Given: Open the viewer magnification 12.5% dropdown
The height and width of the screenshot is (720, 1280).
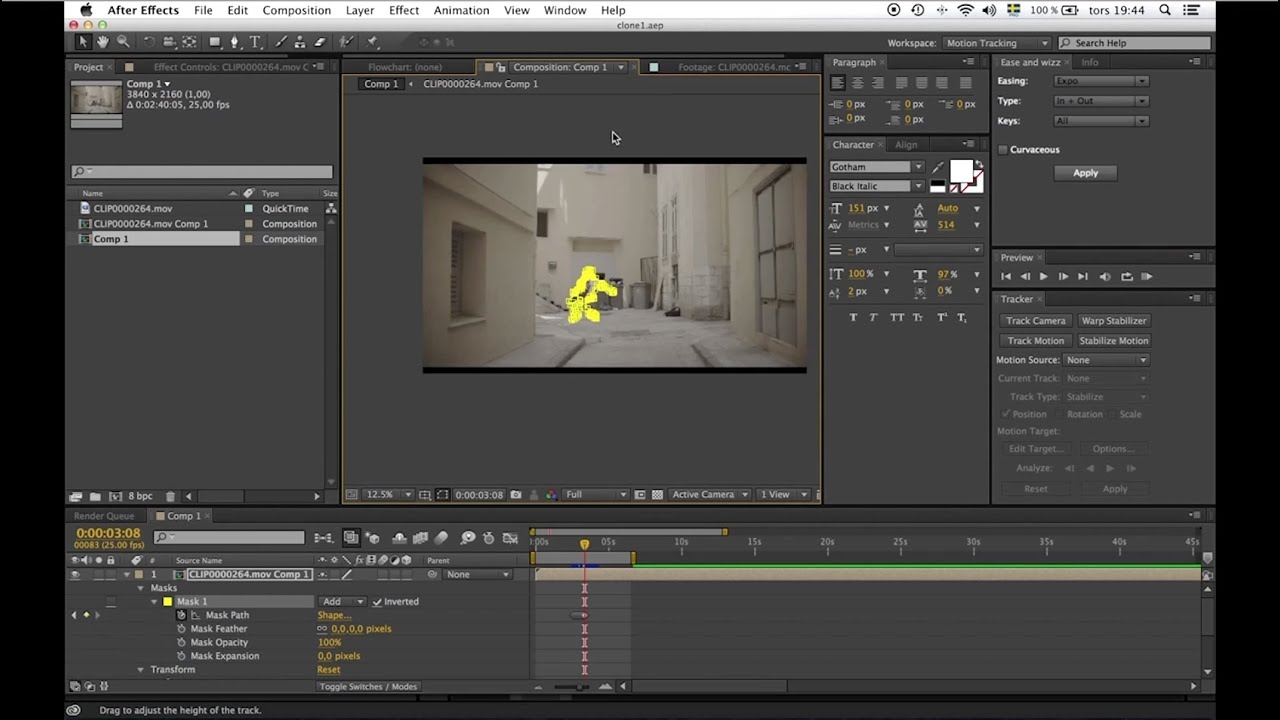Looking at the screenshot, I should click(389, 495).
